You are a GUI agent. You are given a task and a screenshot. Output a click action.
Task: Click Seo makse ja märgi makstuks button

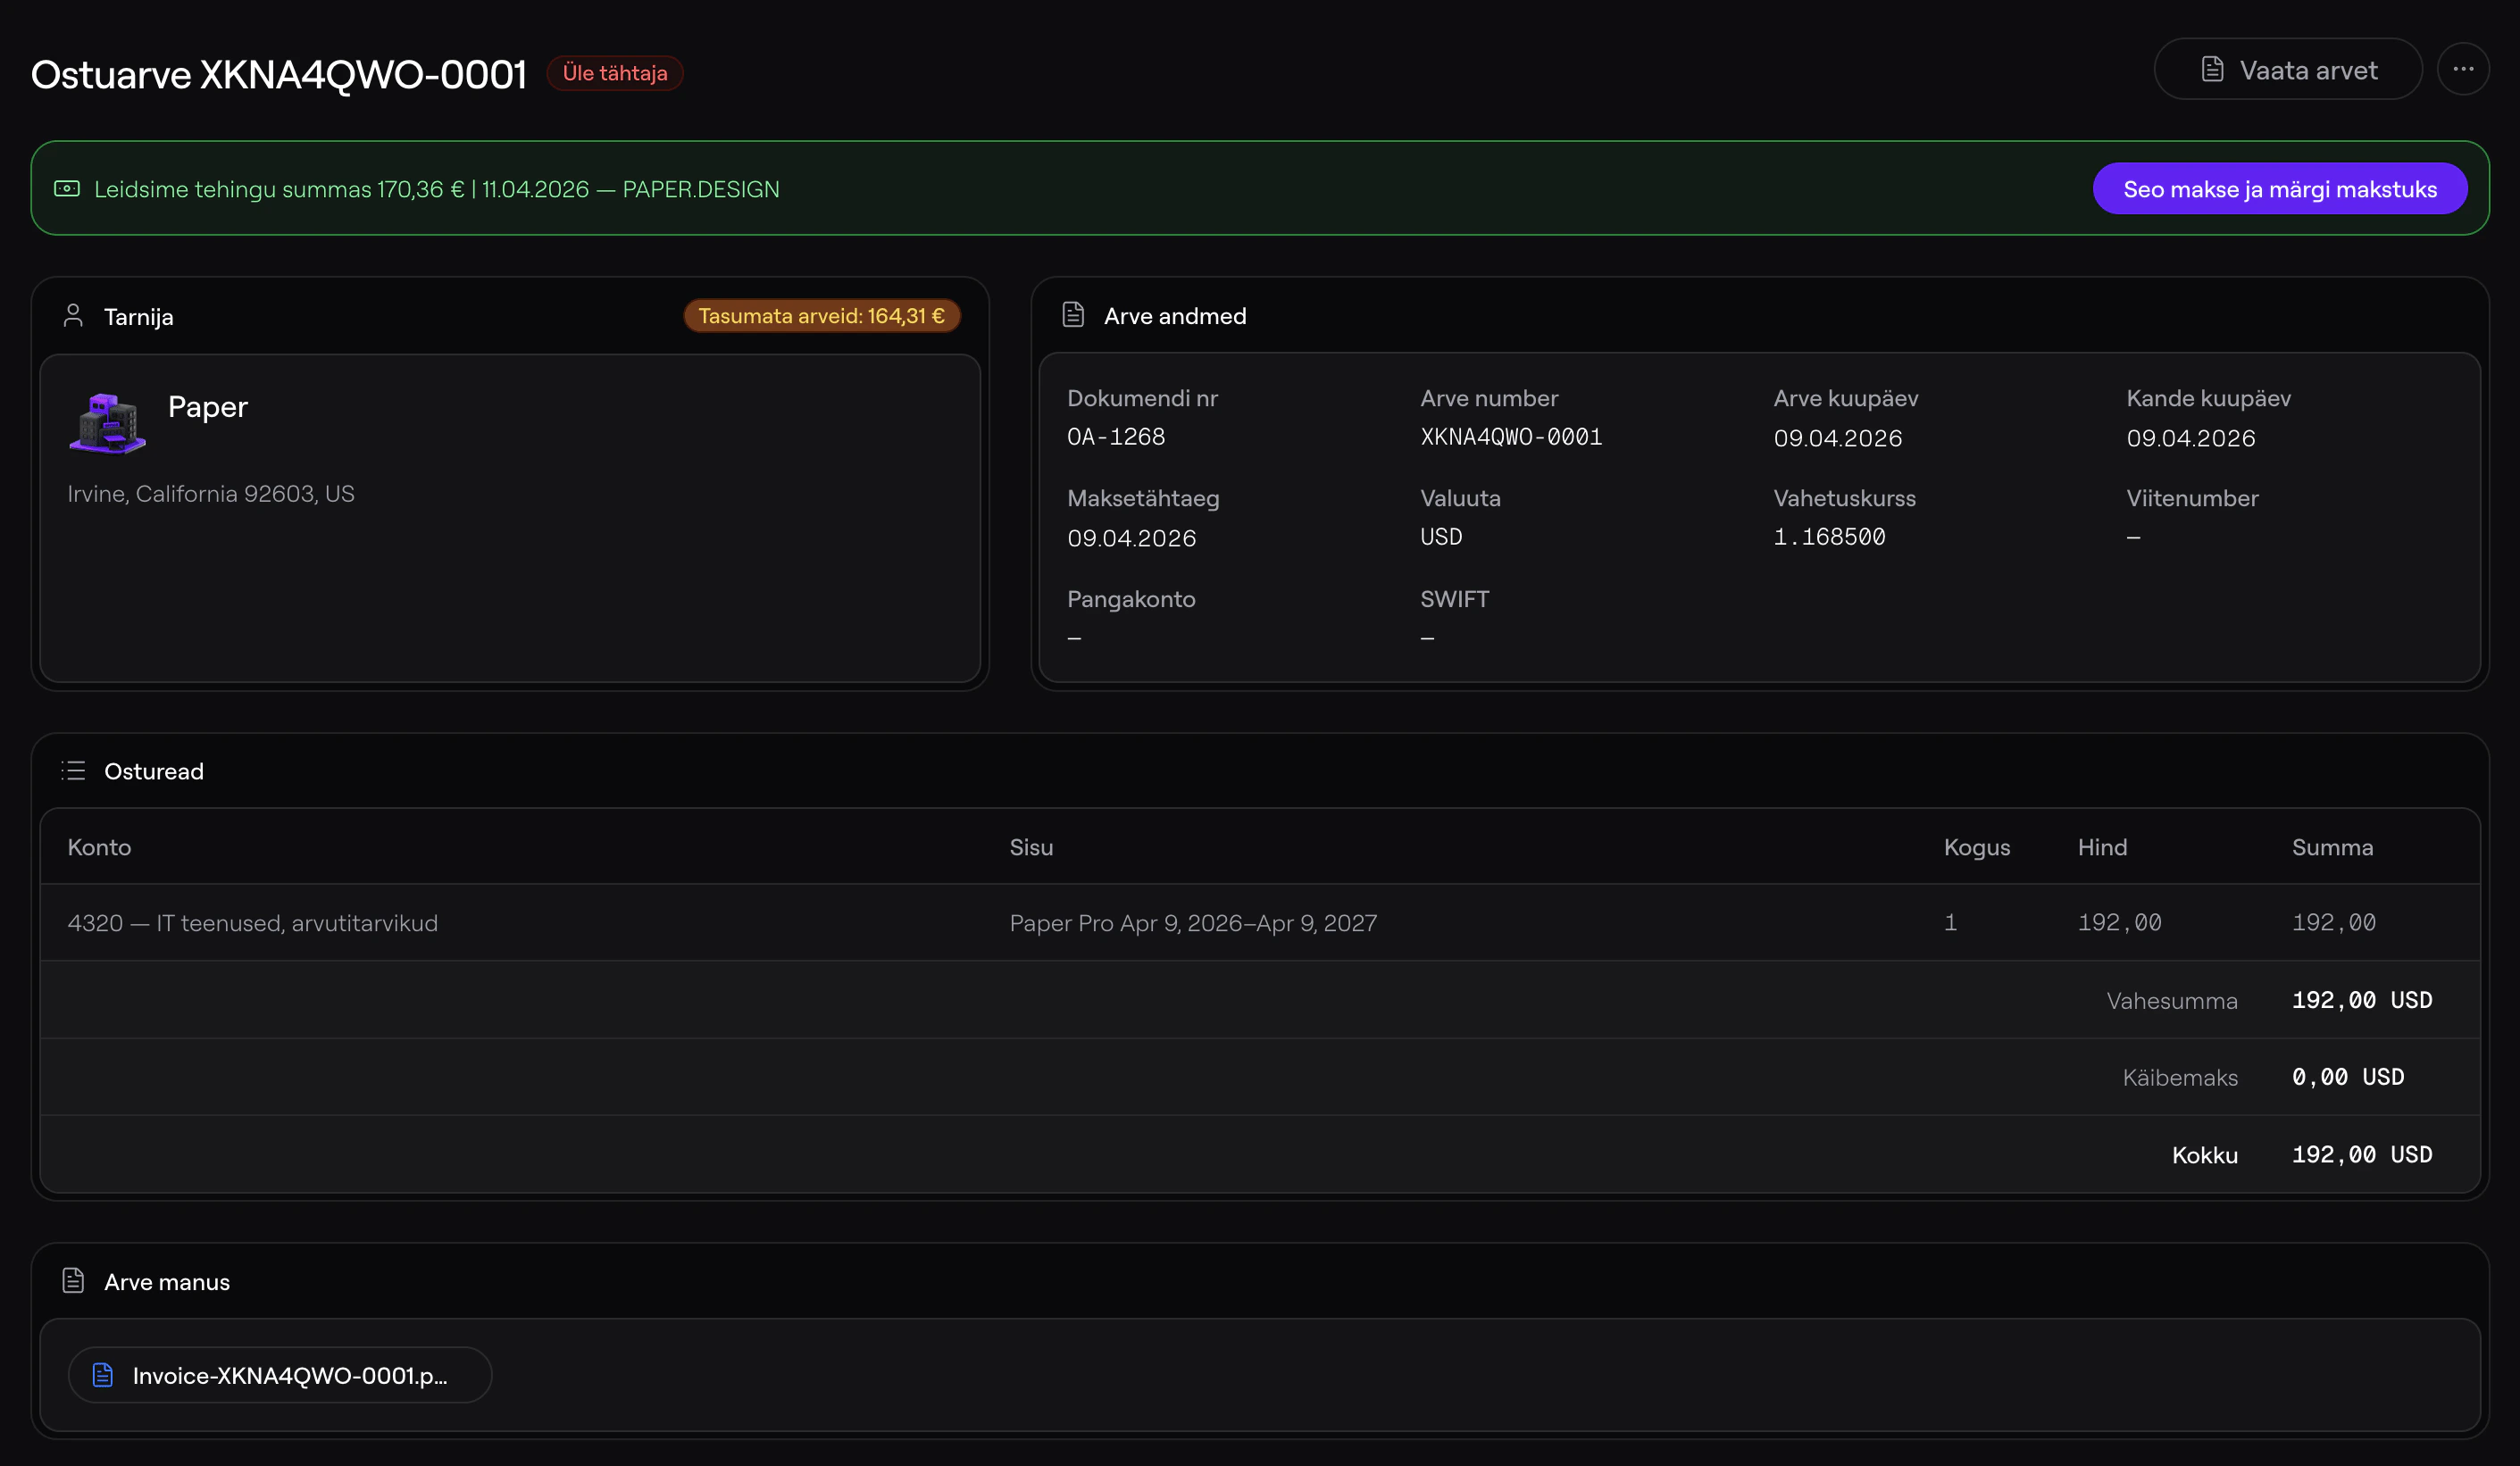[2279, 189]
